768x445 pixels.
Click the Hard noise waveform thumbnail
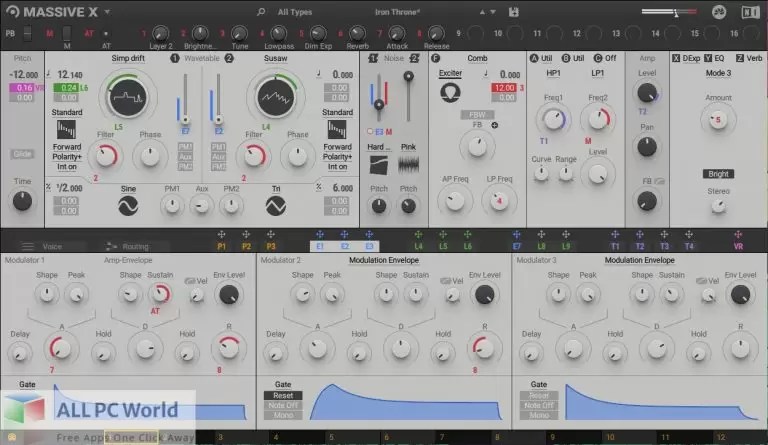coord(379,165)
